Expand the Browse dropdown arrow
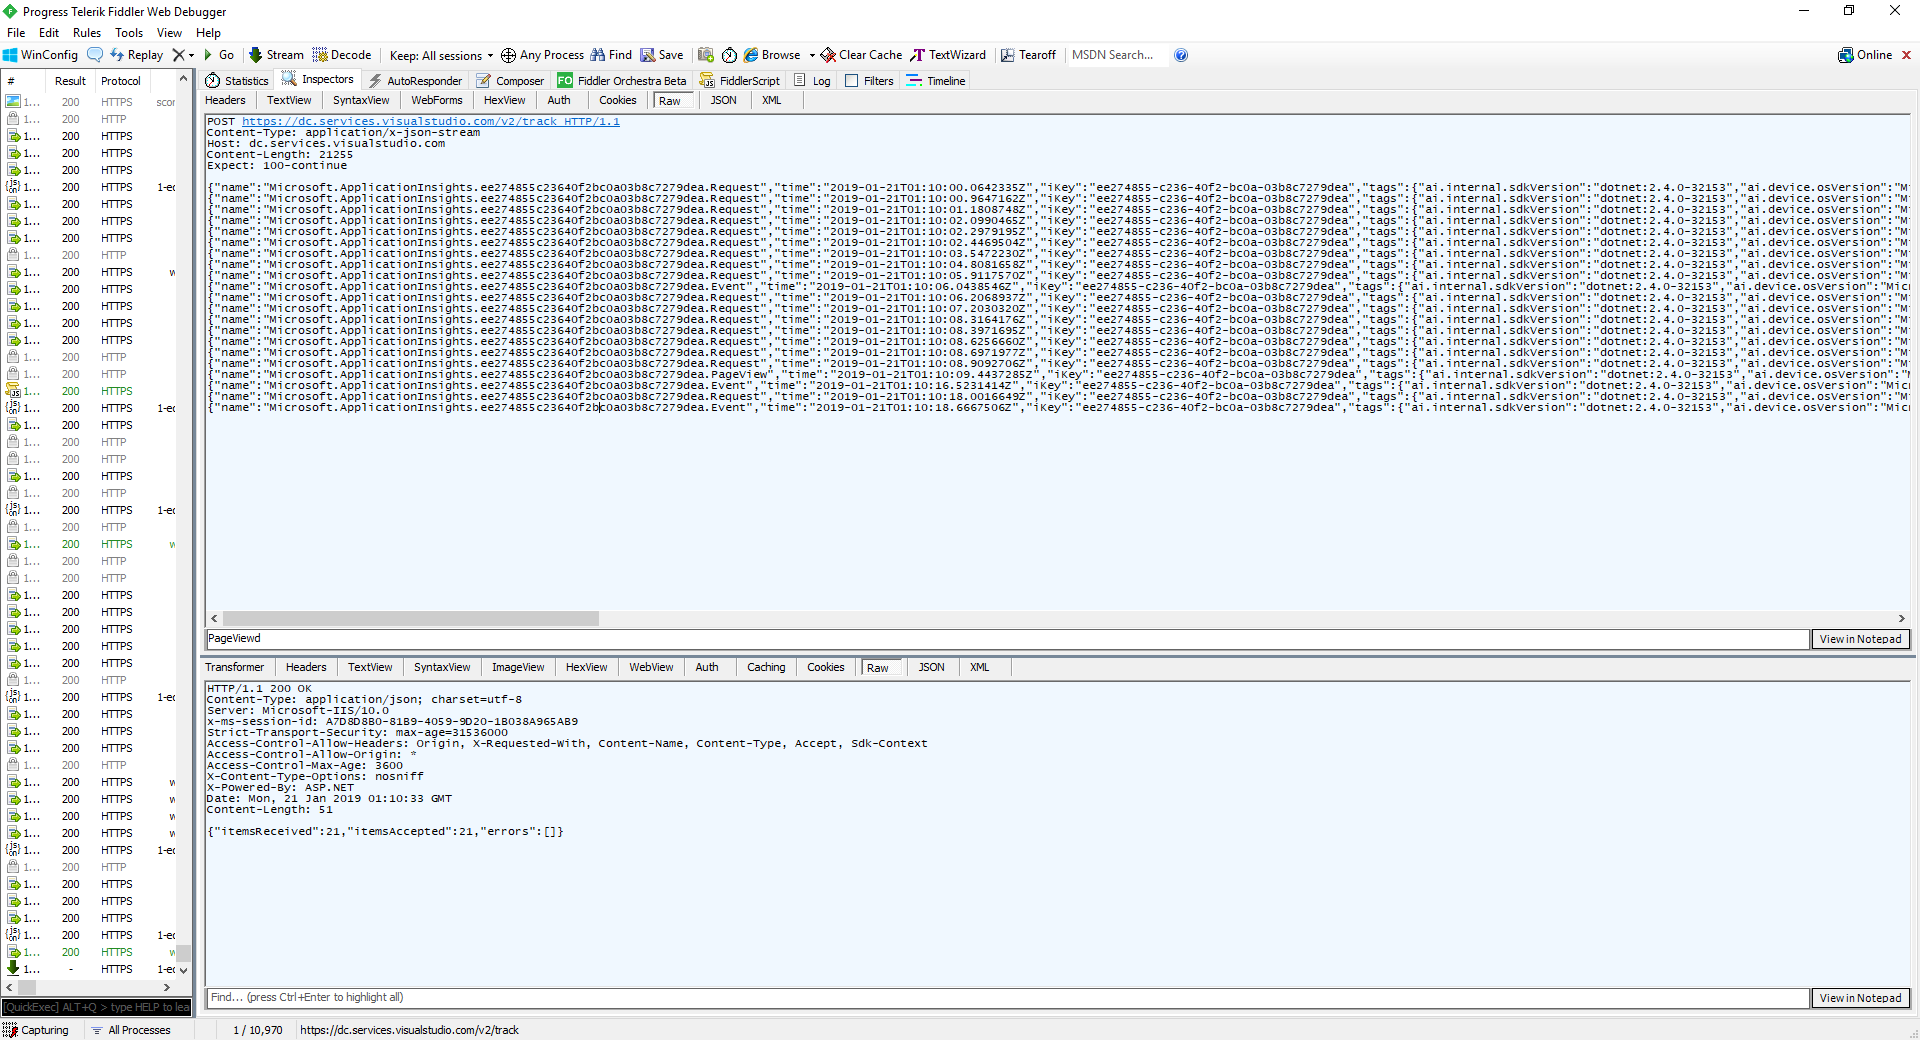Screen dimensions: 1920x1040 point(812,55)
